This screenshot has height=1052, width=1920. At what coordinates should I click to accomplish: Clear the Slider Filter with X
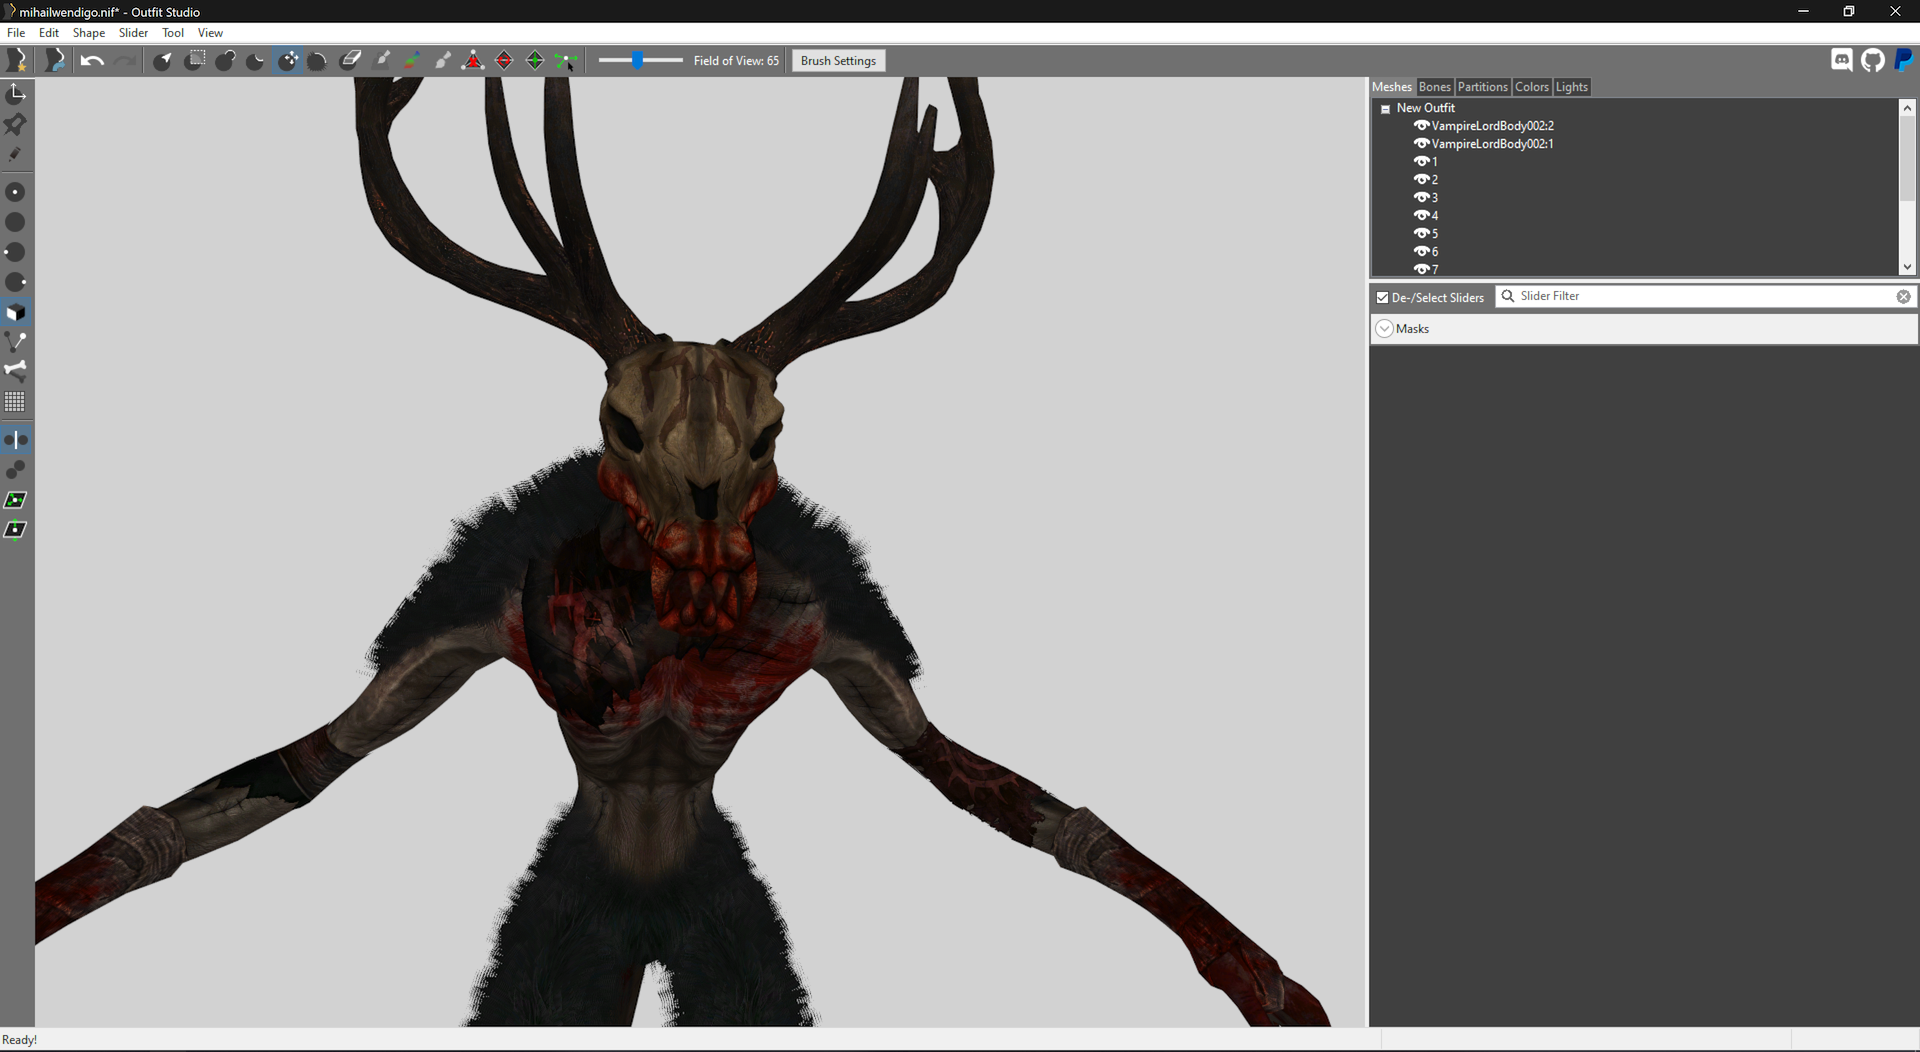1903,297
